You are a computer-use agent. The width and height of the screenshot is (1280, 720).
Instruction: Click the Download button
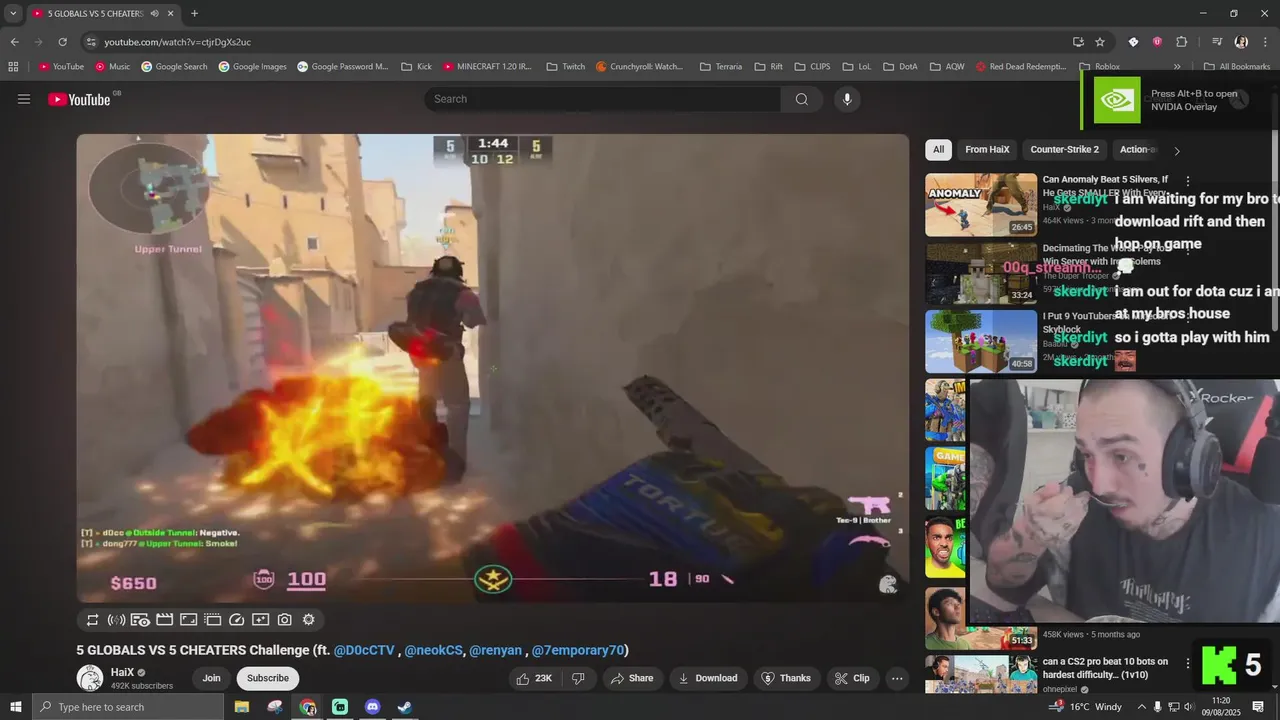click(708, 678)
